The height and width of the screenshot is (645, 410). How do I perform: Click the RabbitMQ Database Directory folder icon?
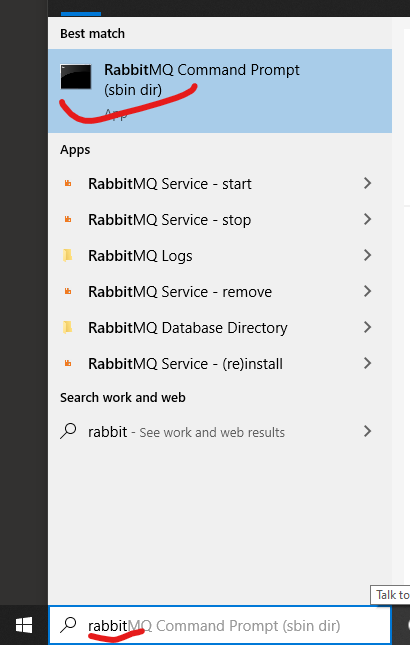click(x=68, y=327)
